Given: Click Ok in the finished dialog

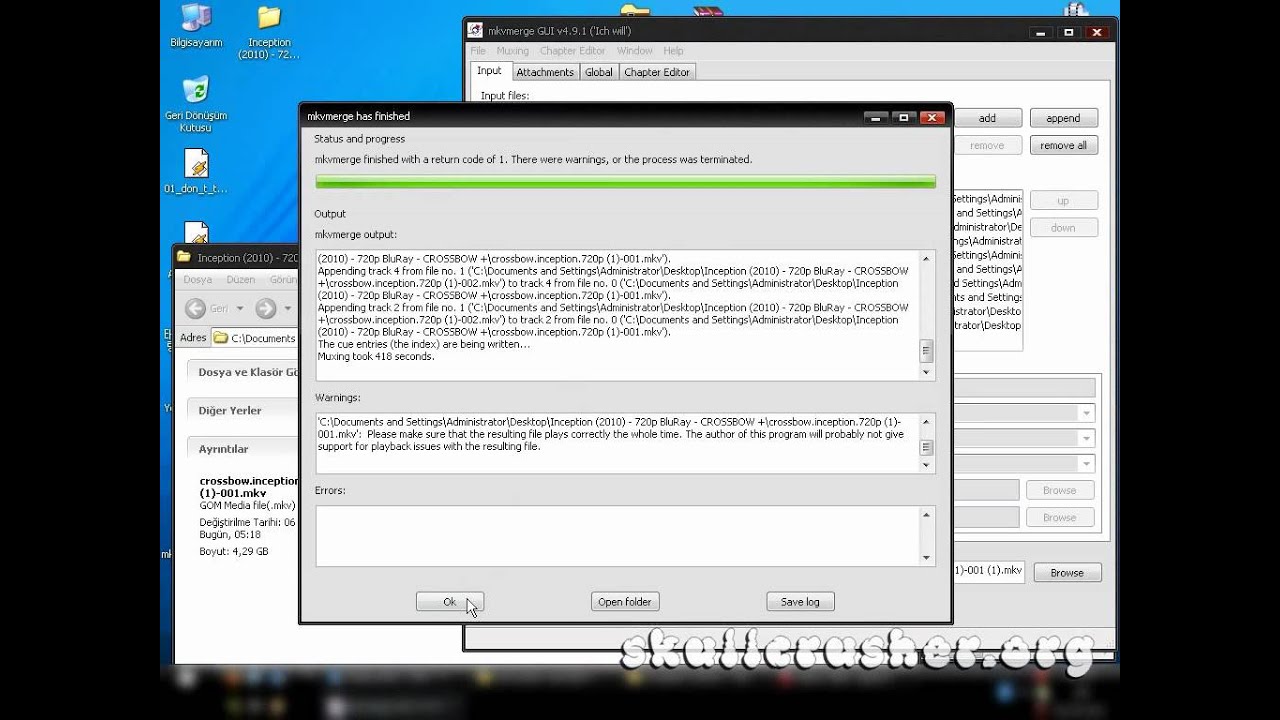Looking at the screenshot, I should click(x=450, y=602).
